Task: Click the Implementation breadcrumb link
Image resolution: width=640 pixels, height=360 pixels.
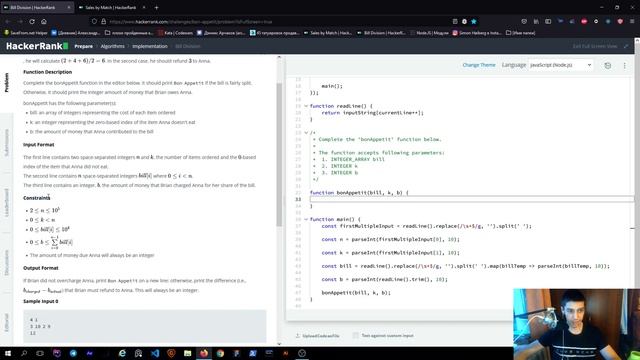Action: click(150, 46)
